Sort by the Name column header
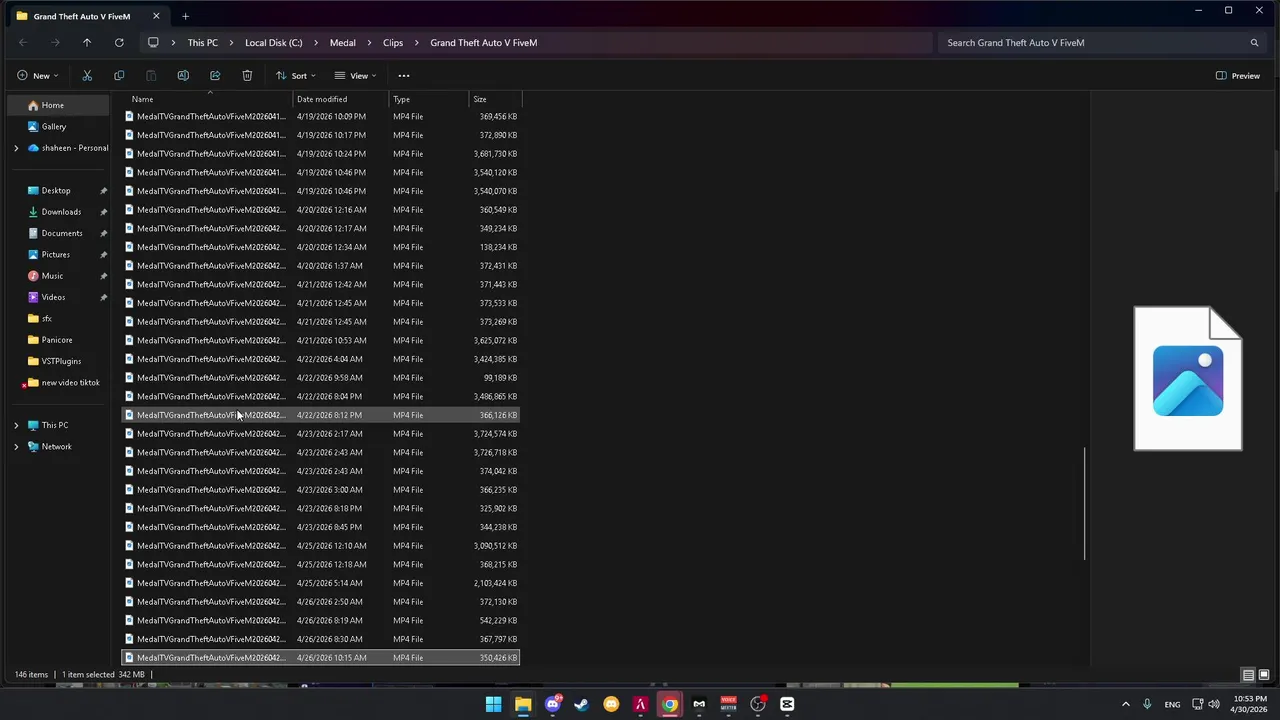This screenshot has width=1280, height=720. [x=208, y=99]
